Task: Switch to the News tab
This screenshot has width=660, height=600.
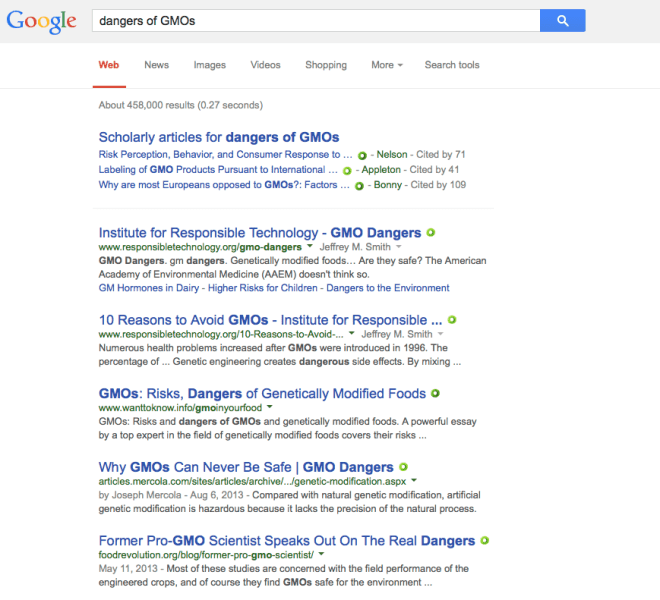Action: coord(157,65)
